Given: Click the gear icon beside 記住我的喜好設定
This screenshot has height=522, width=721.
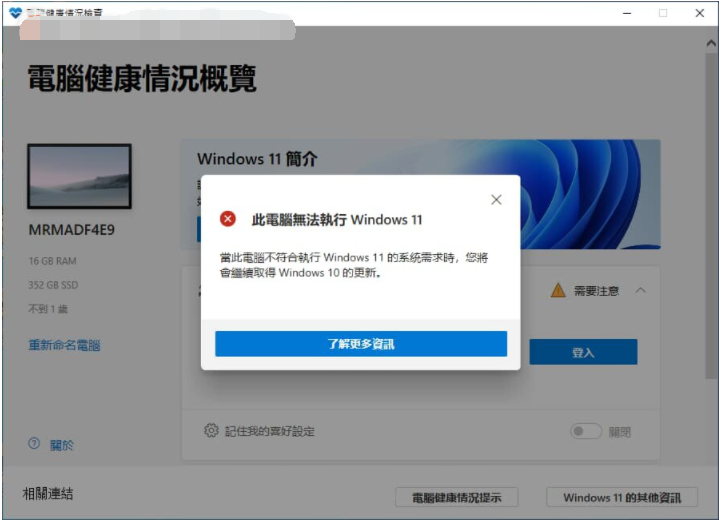Looking at the screenshot, I should 211,431.
